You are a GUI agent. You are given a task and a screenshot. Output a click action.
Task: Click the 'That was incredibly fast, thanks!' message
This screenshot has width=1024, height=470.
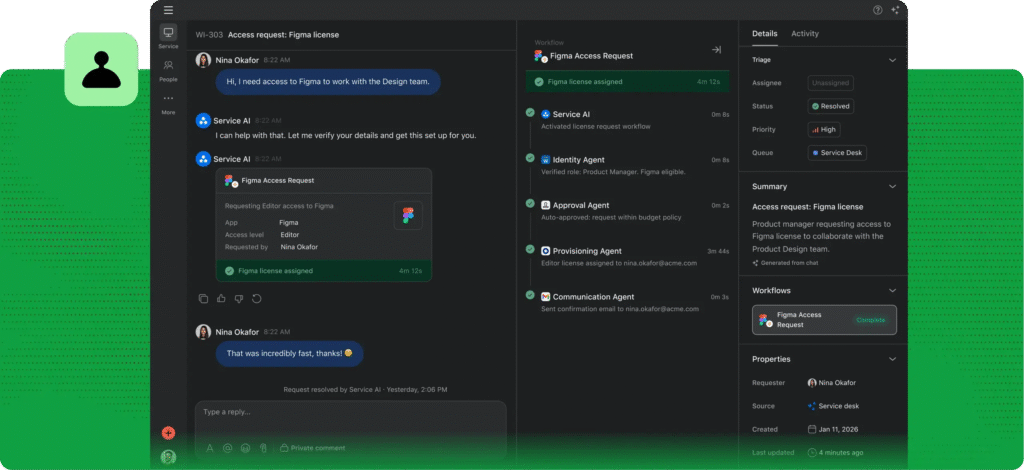[x=289, y=353]
